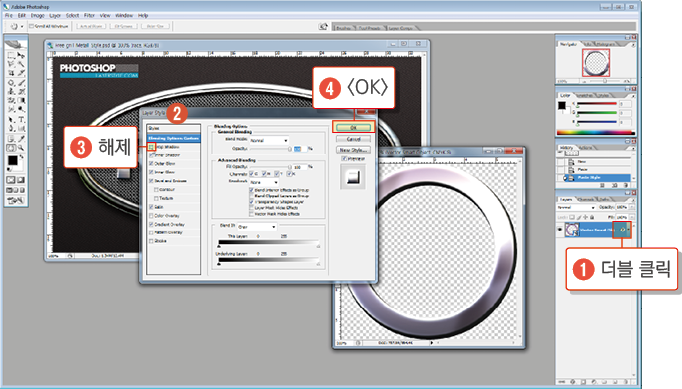Select the Zoom tool in toolbox

pyautogui.click(x=21, y=148)
